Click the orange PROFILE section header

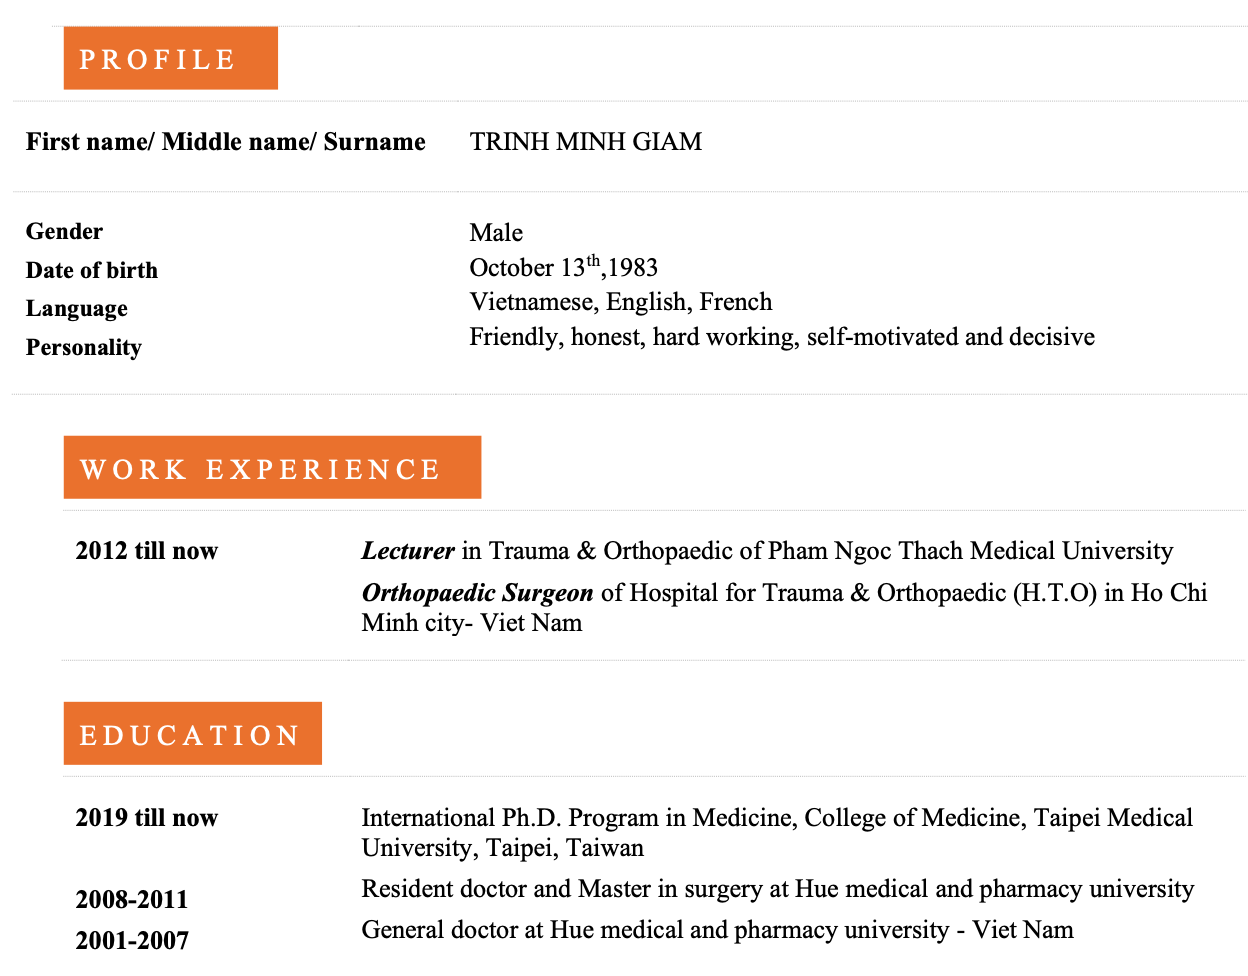pos(170,58)
